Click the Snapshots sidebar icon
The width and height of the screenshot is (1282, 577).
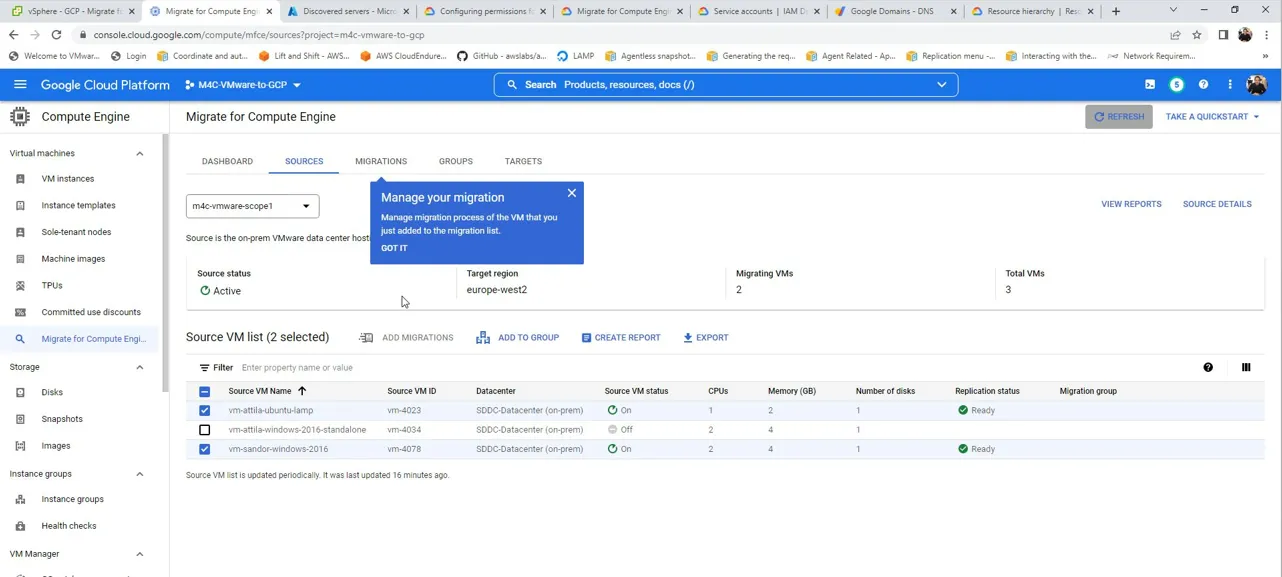20,419
